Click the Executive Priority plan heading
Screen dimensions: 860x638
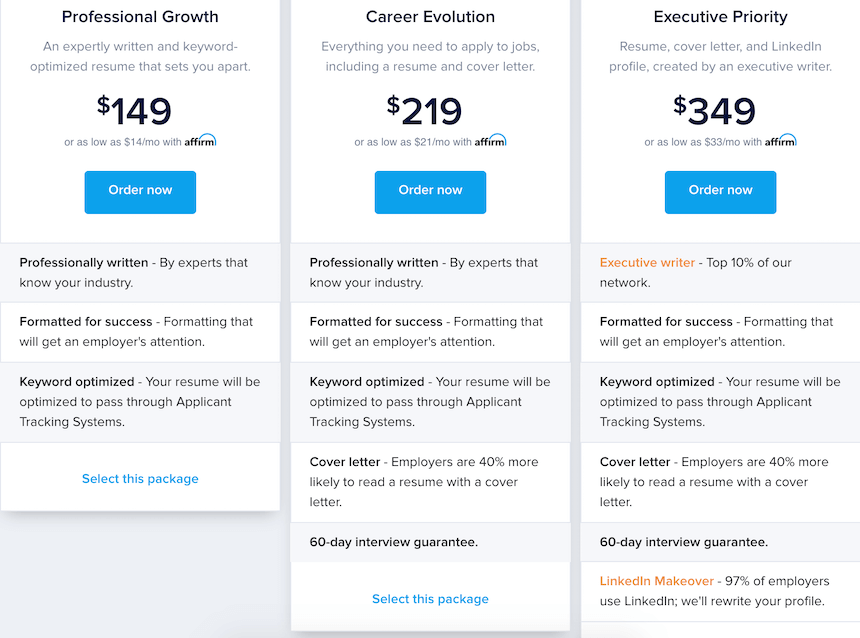pos(720,17)
